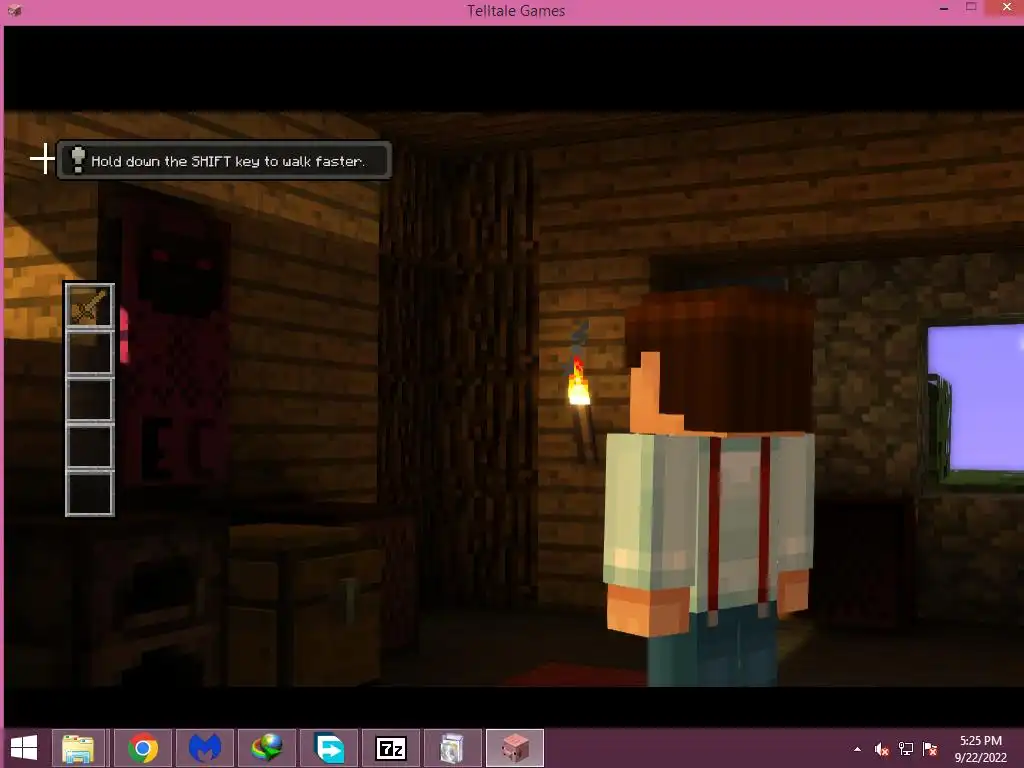Open the blue arrow app on the taskbar
The image size is (1024, 768).
coord(329,748)
